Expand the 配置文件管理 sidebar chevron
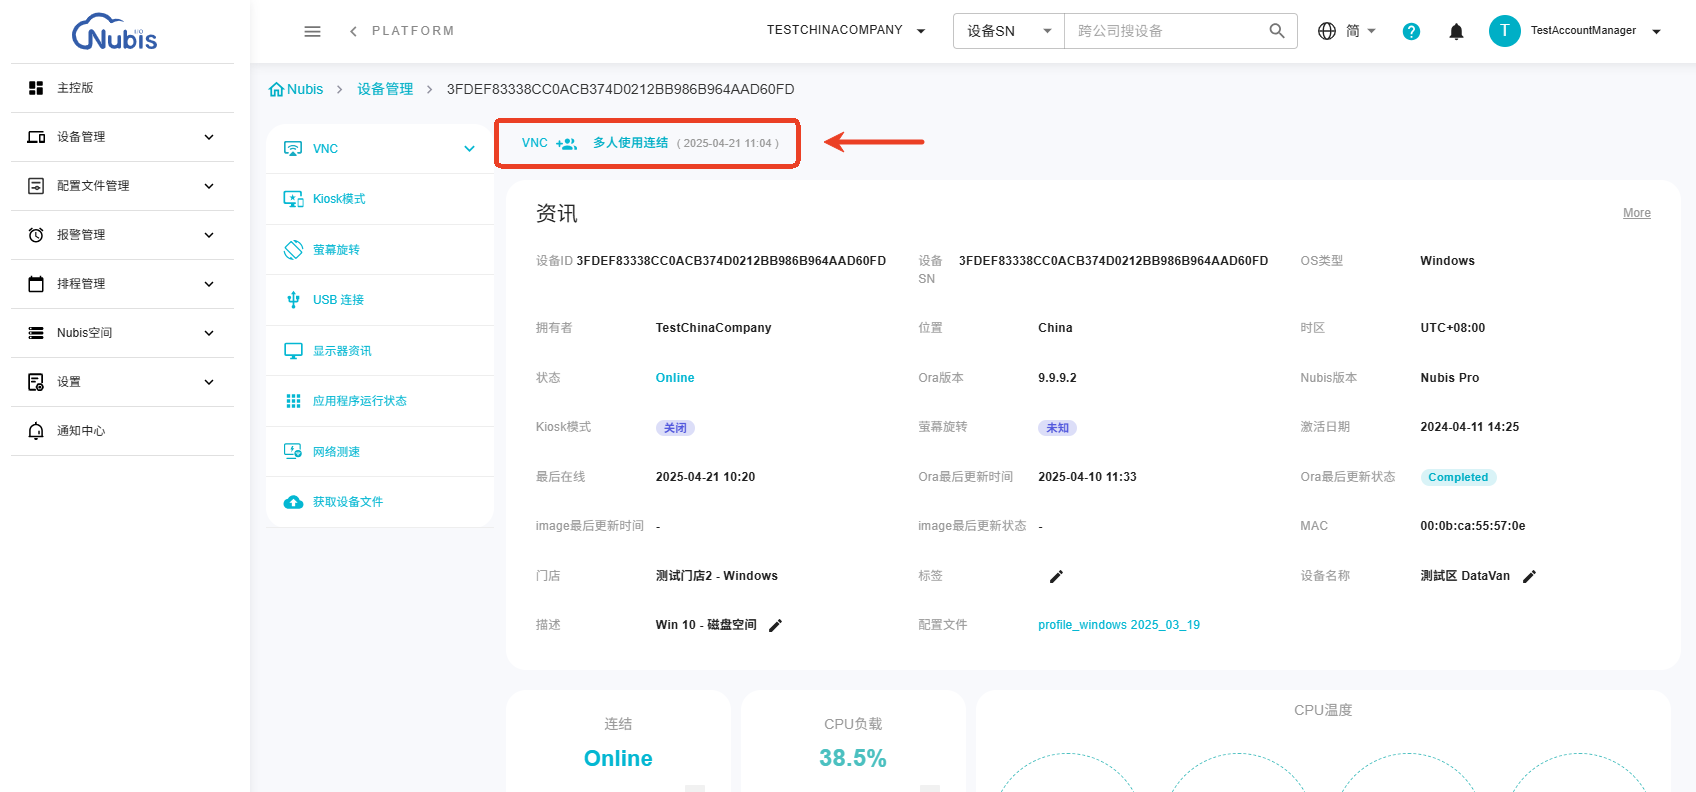Viewport: 1696px width, 792px height. point(209,186)
